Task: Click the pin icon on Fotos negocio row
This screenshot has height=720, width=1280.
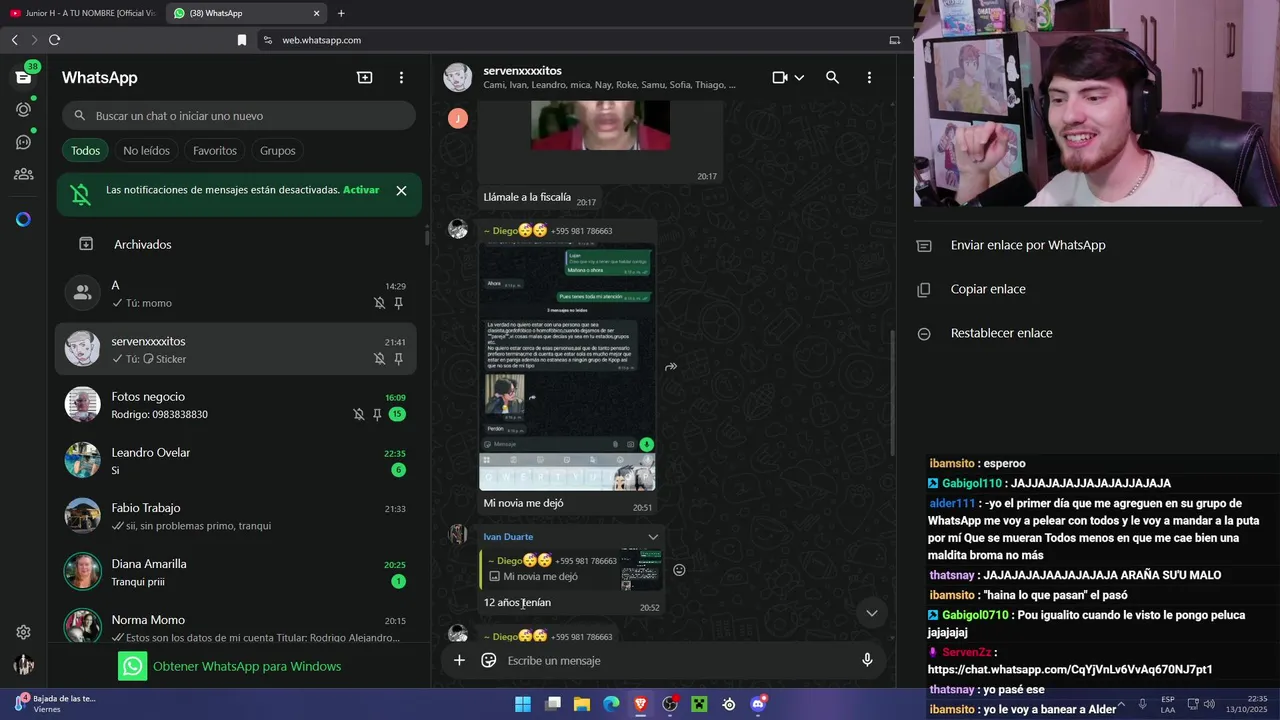Action: pyautogui.click(x=377, y=414)
